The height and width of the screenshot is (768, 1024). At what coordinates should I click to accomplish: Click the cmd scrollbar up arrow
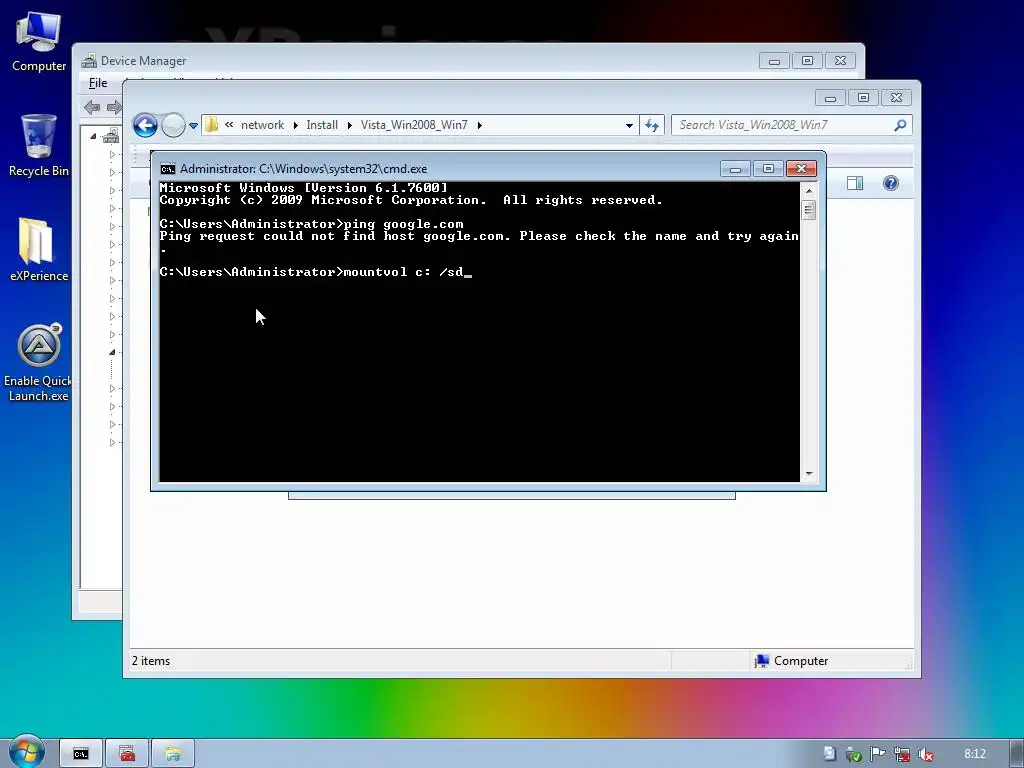pos(809,191)
